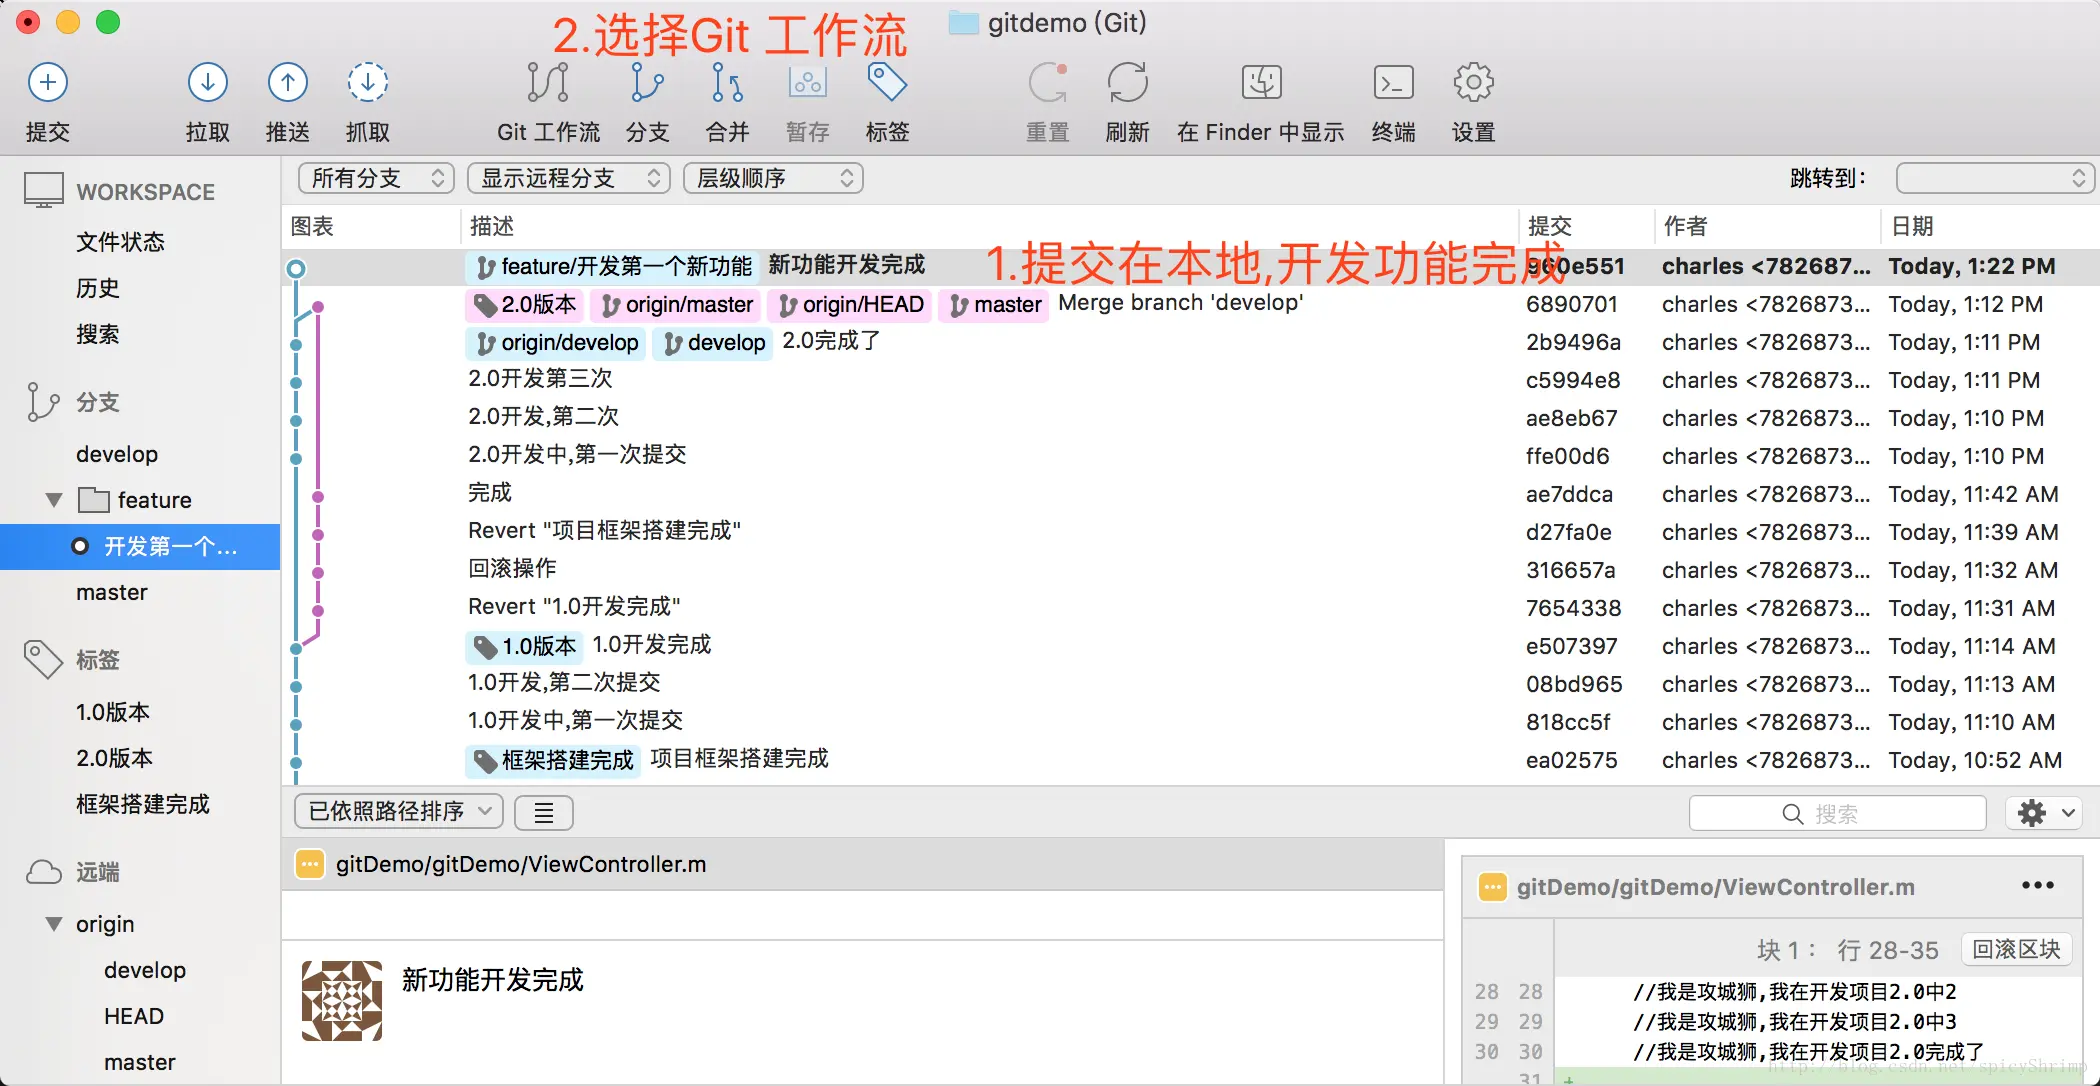The image size is (2100, 1086).
Task: Select 历史 in the workspace sidebar
Action: (98, 288)
